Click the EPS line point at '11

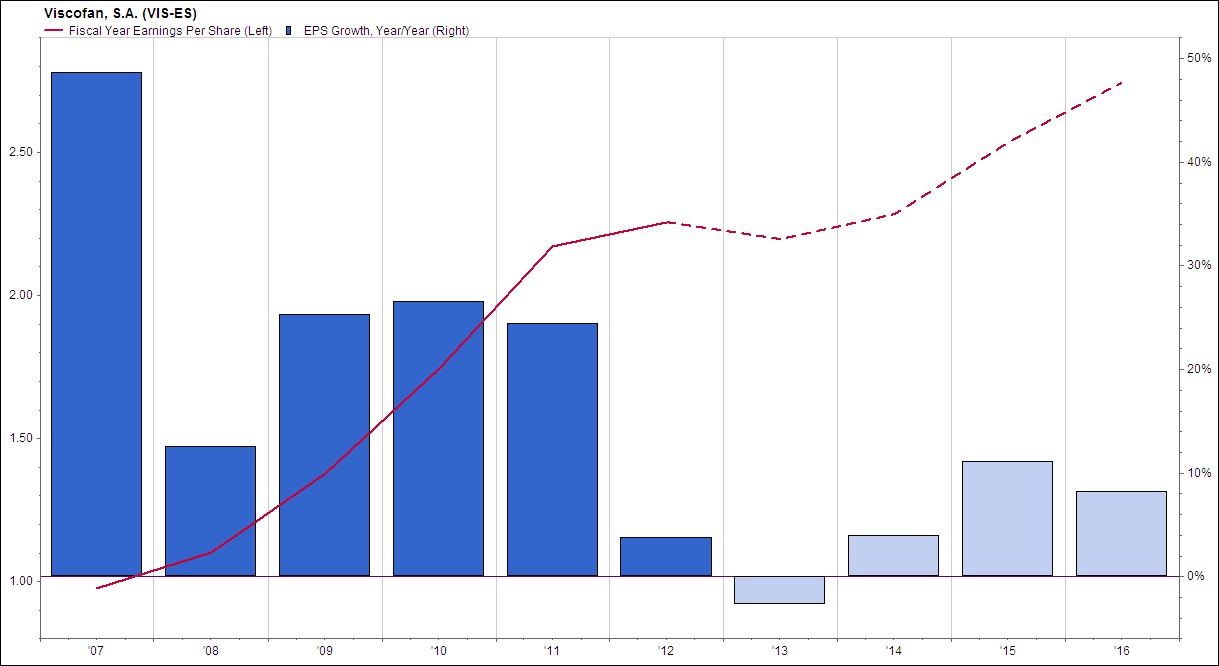pyautogui.click(x=552, y=246)
